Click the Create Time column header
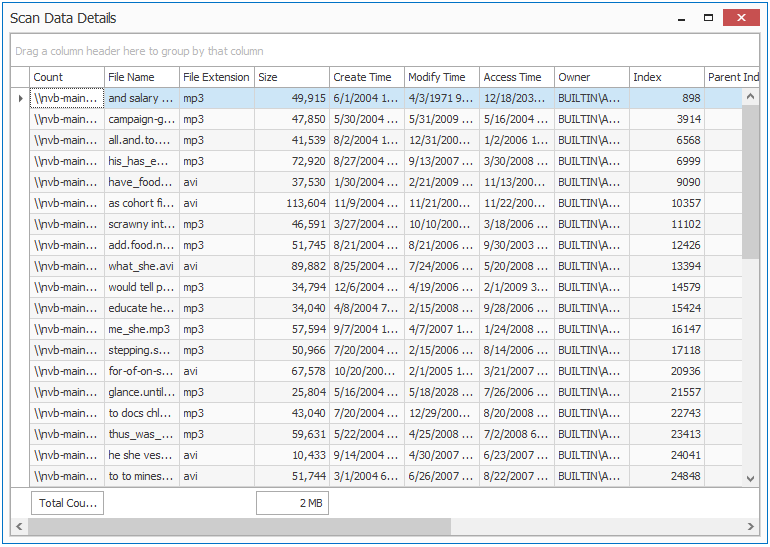Viewport: 770px width, 547px height. point(367,77)
